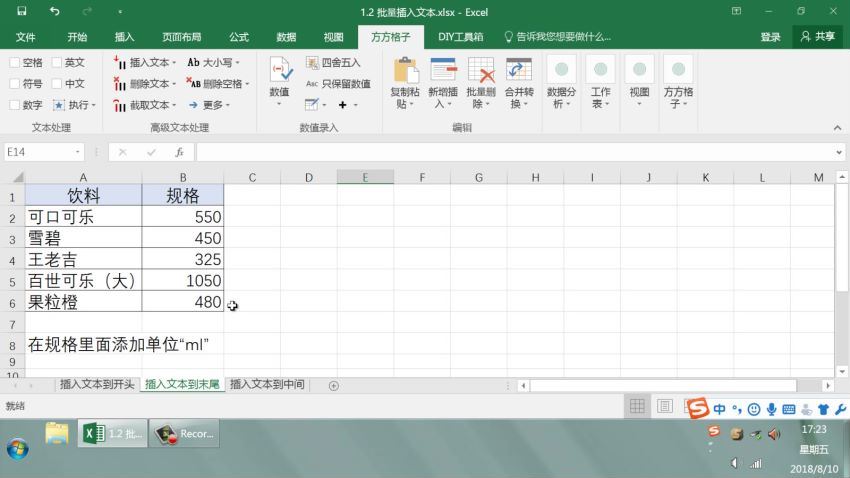
Task: Click the 大小写 change case tool
Action: click(x=213, y=63)
